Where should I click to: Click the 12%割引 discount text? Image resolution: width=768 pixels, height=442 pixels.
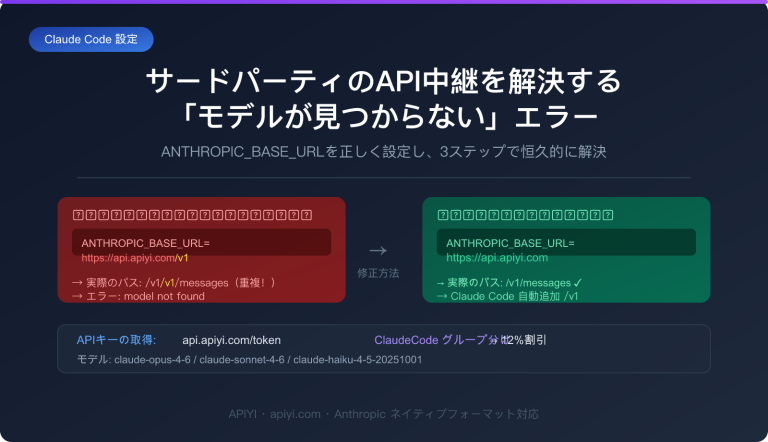coord(525,340)
